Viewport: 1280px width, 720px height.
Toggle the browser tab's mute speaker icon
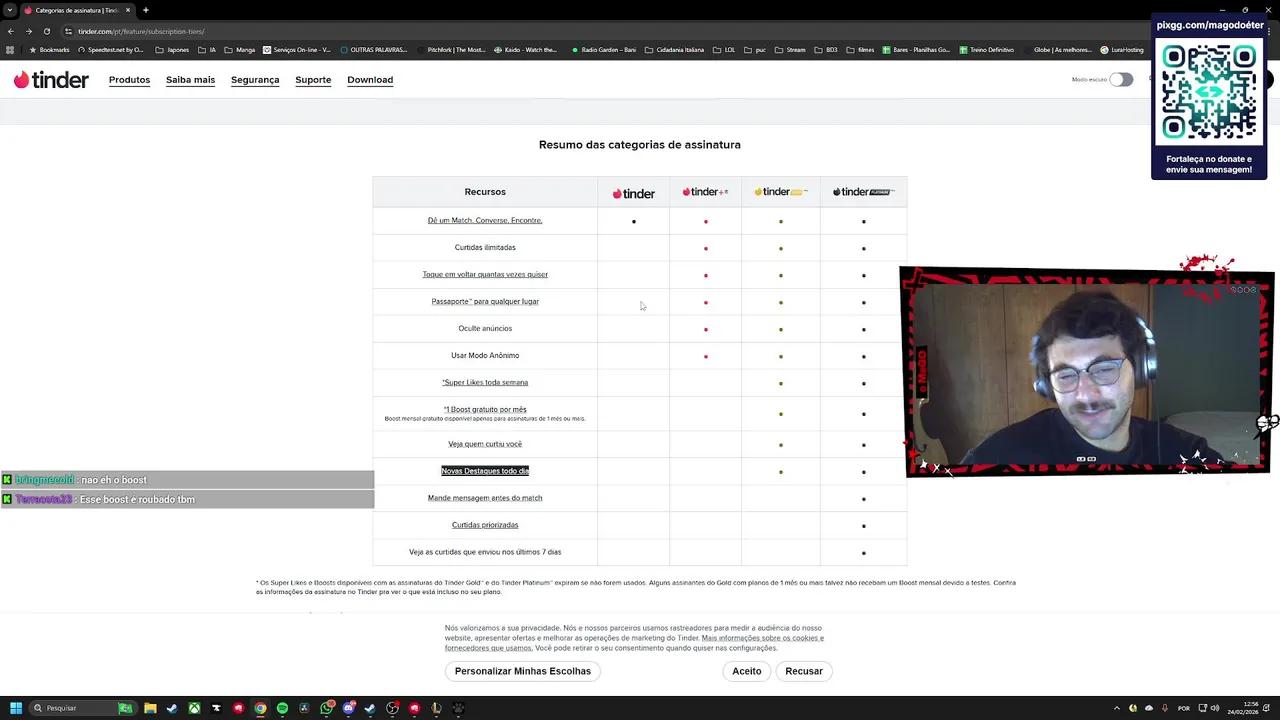[29, 10]
